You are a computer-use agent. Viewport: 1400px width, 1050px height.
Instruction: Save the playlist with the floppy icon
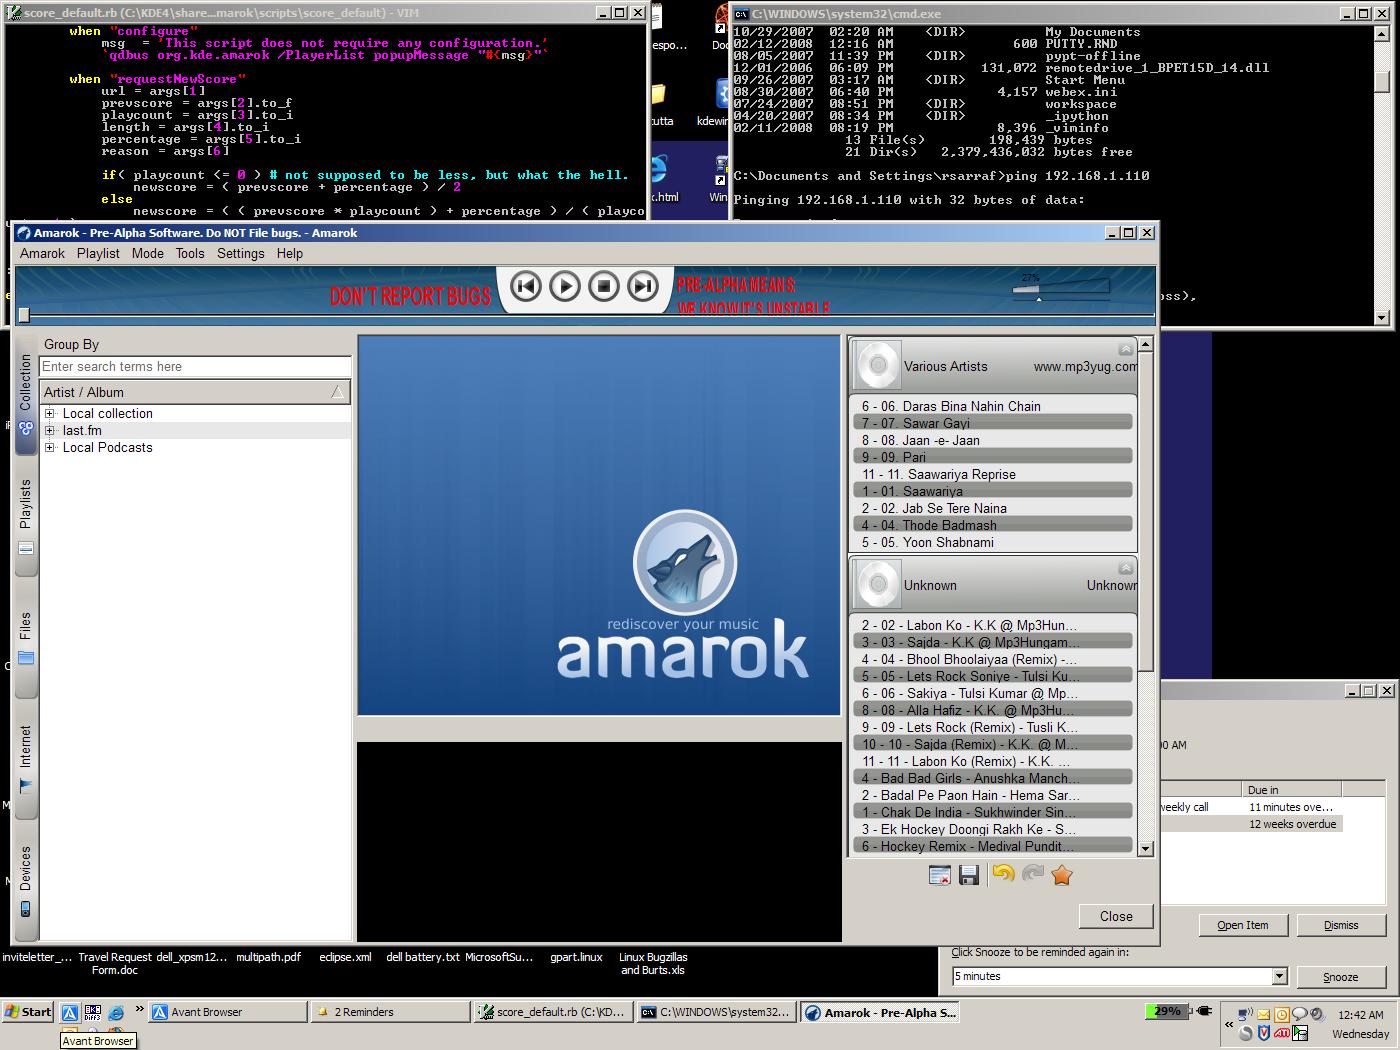pos(968,875)
